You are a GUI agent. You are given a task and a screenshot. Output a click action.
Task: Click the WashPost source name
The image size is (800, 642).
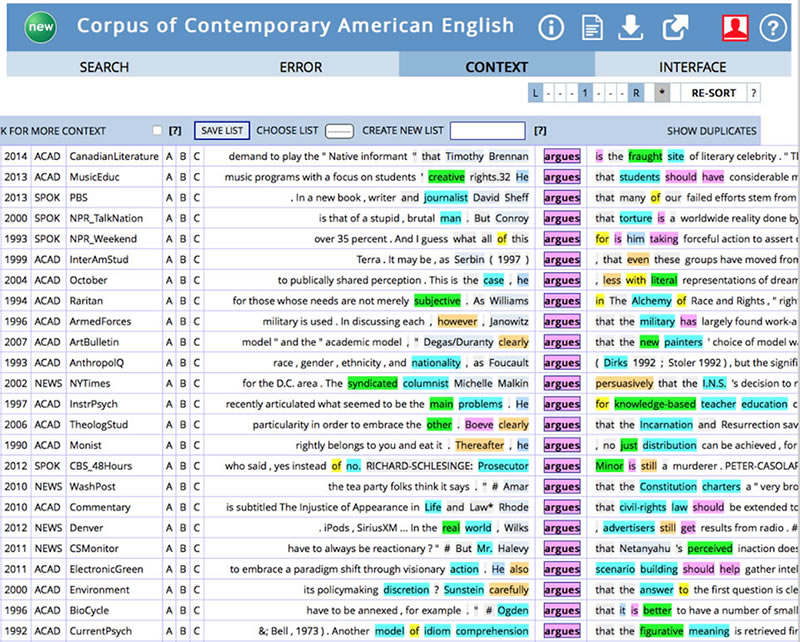92,486
